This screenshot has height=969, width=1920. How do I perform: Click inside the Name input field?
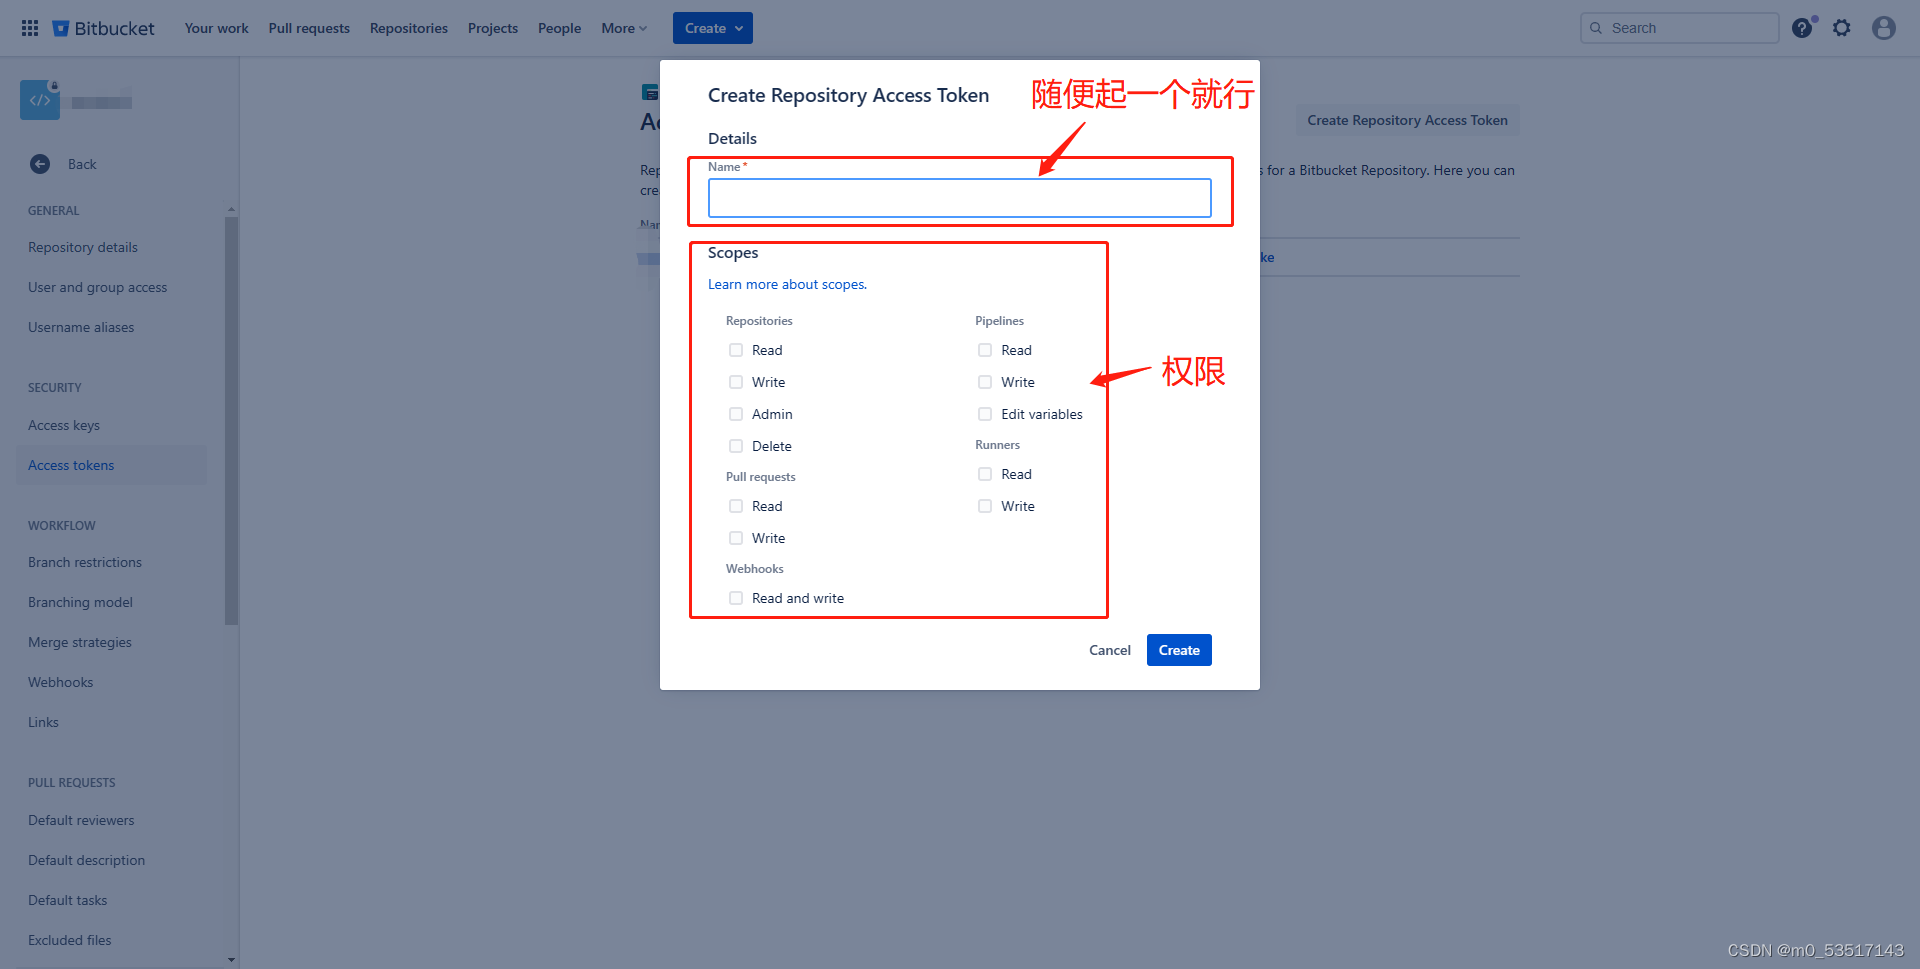[x=958, y=197]
